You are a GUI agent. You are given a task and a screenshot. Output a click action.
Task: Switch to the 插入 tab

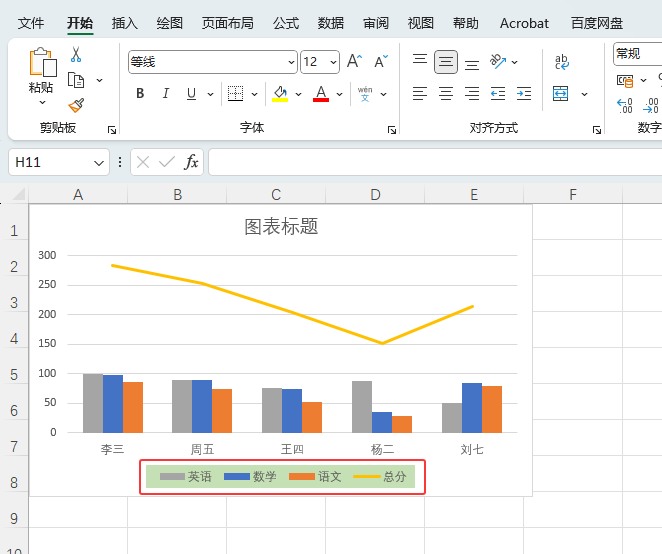125,23
